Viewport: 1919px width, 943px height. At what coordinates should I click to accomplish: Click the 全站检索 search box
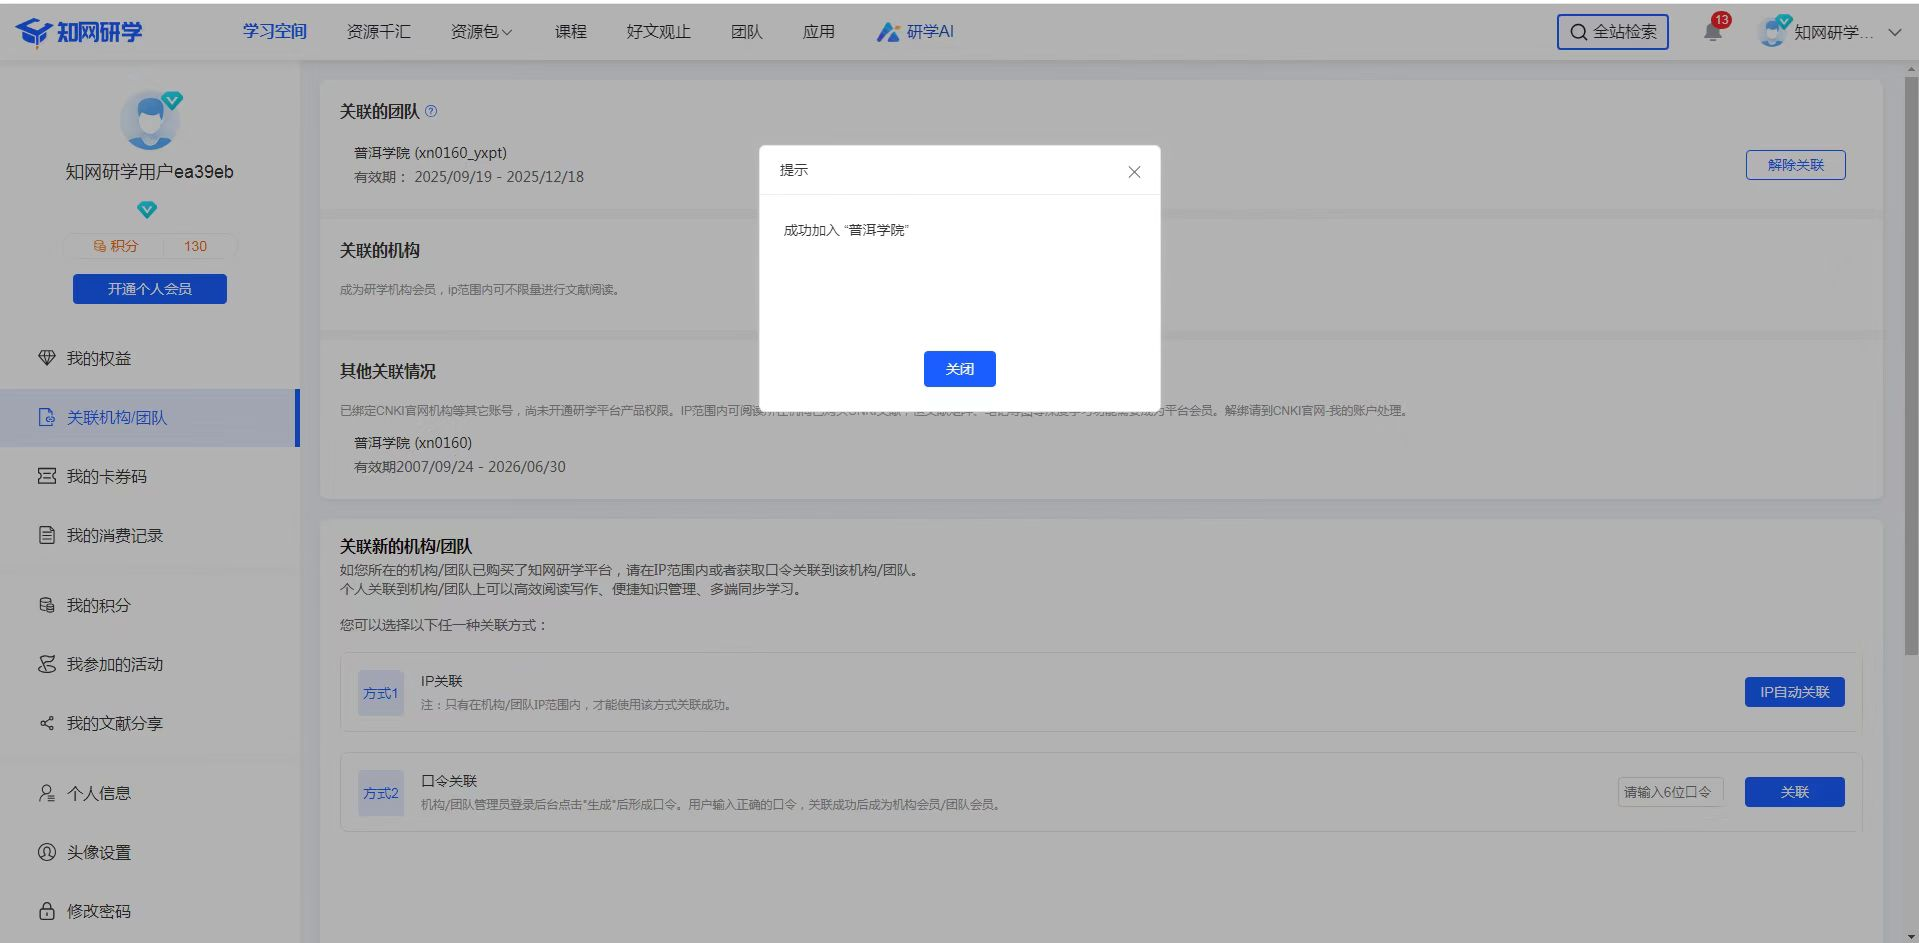pos(1612,32)
